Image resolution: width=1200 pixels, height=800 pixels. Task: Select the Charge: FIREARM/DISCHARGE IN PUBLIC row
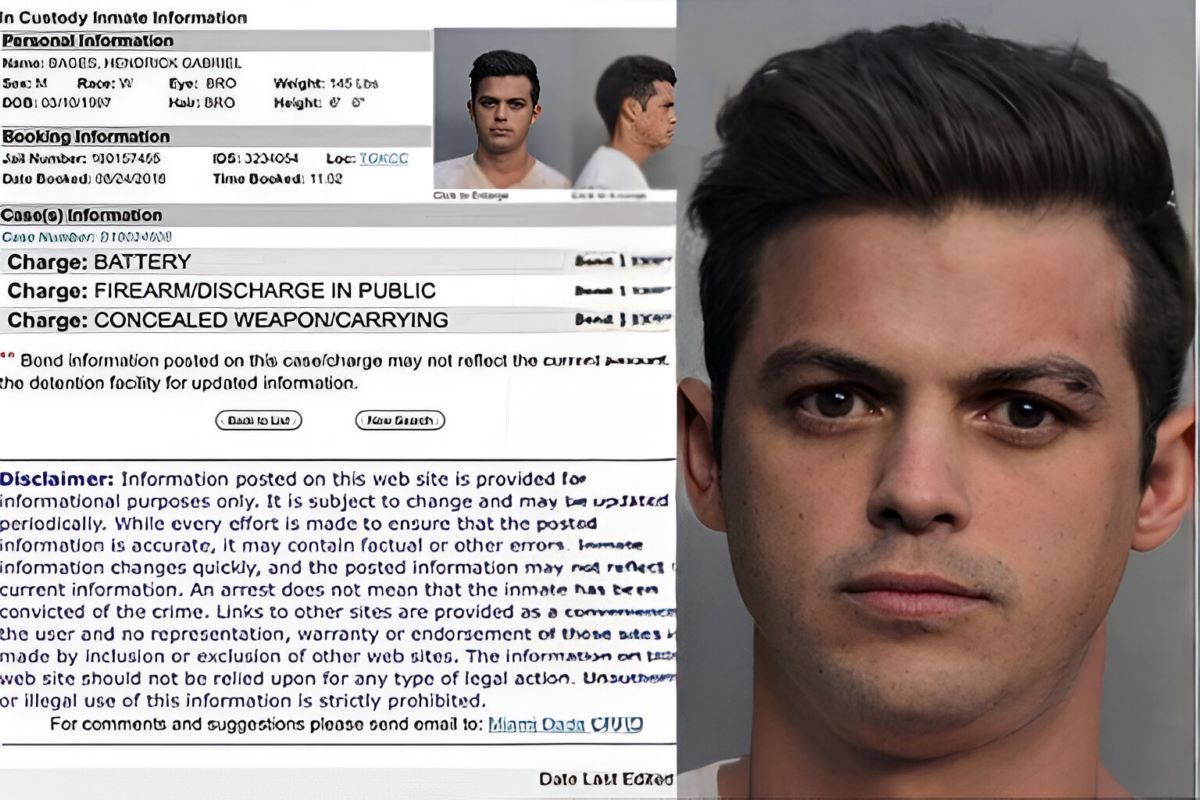337,291
